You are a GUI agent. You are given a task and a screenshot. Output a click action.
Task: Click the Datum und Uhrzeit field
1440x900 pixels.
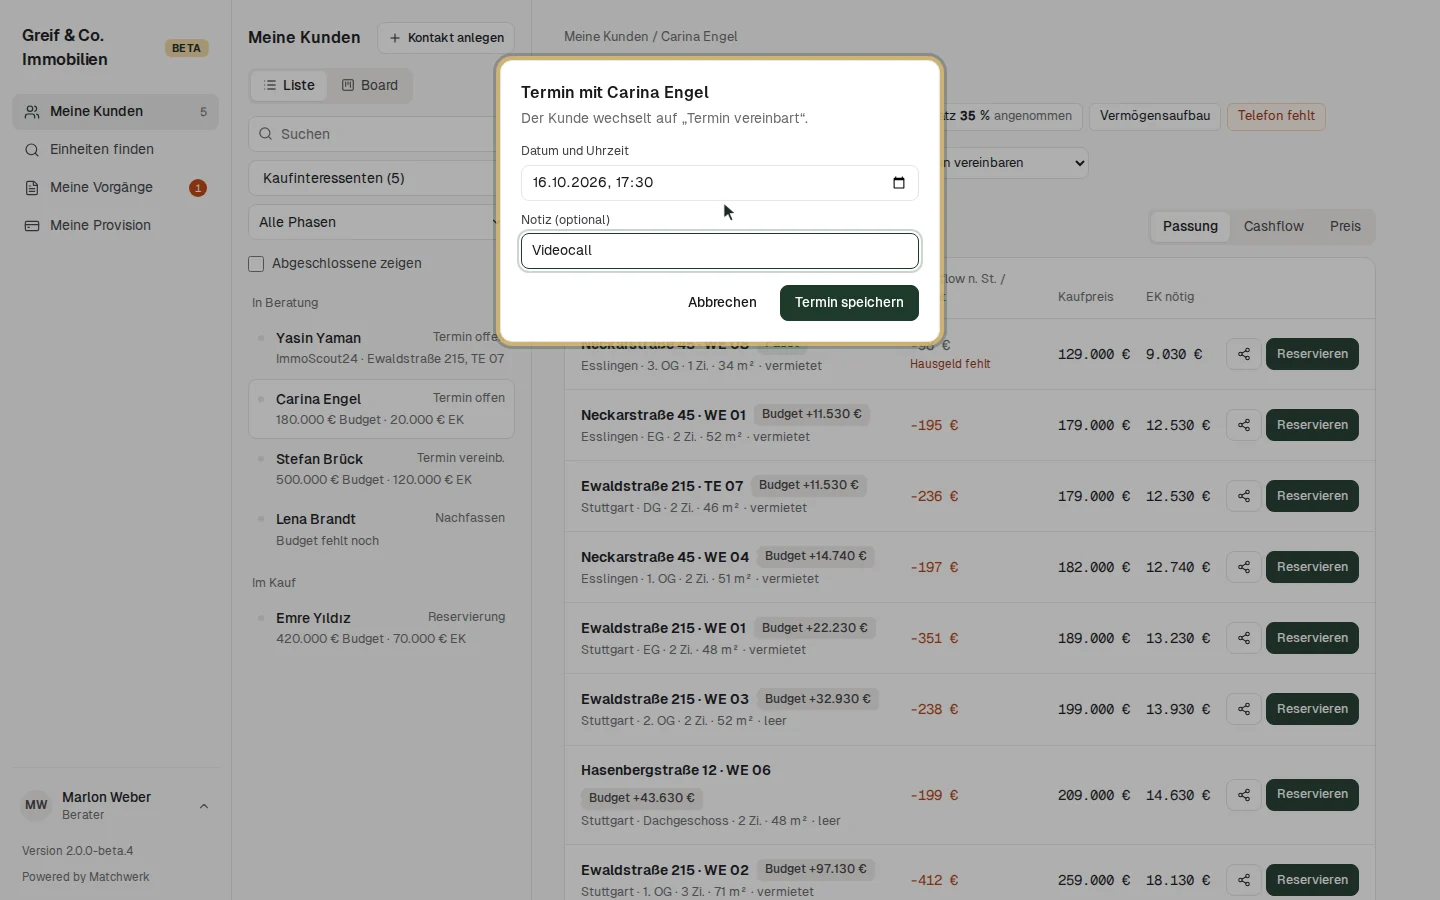coord(720,183)
